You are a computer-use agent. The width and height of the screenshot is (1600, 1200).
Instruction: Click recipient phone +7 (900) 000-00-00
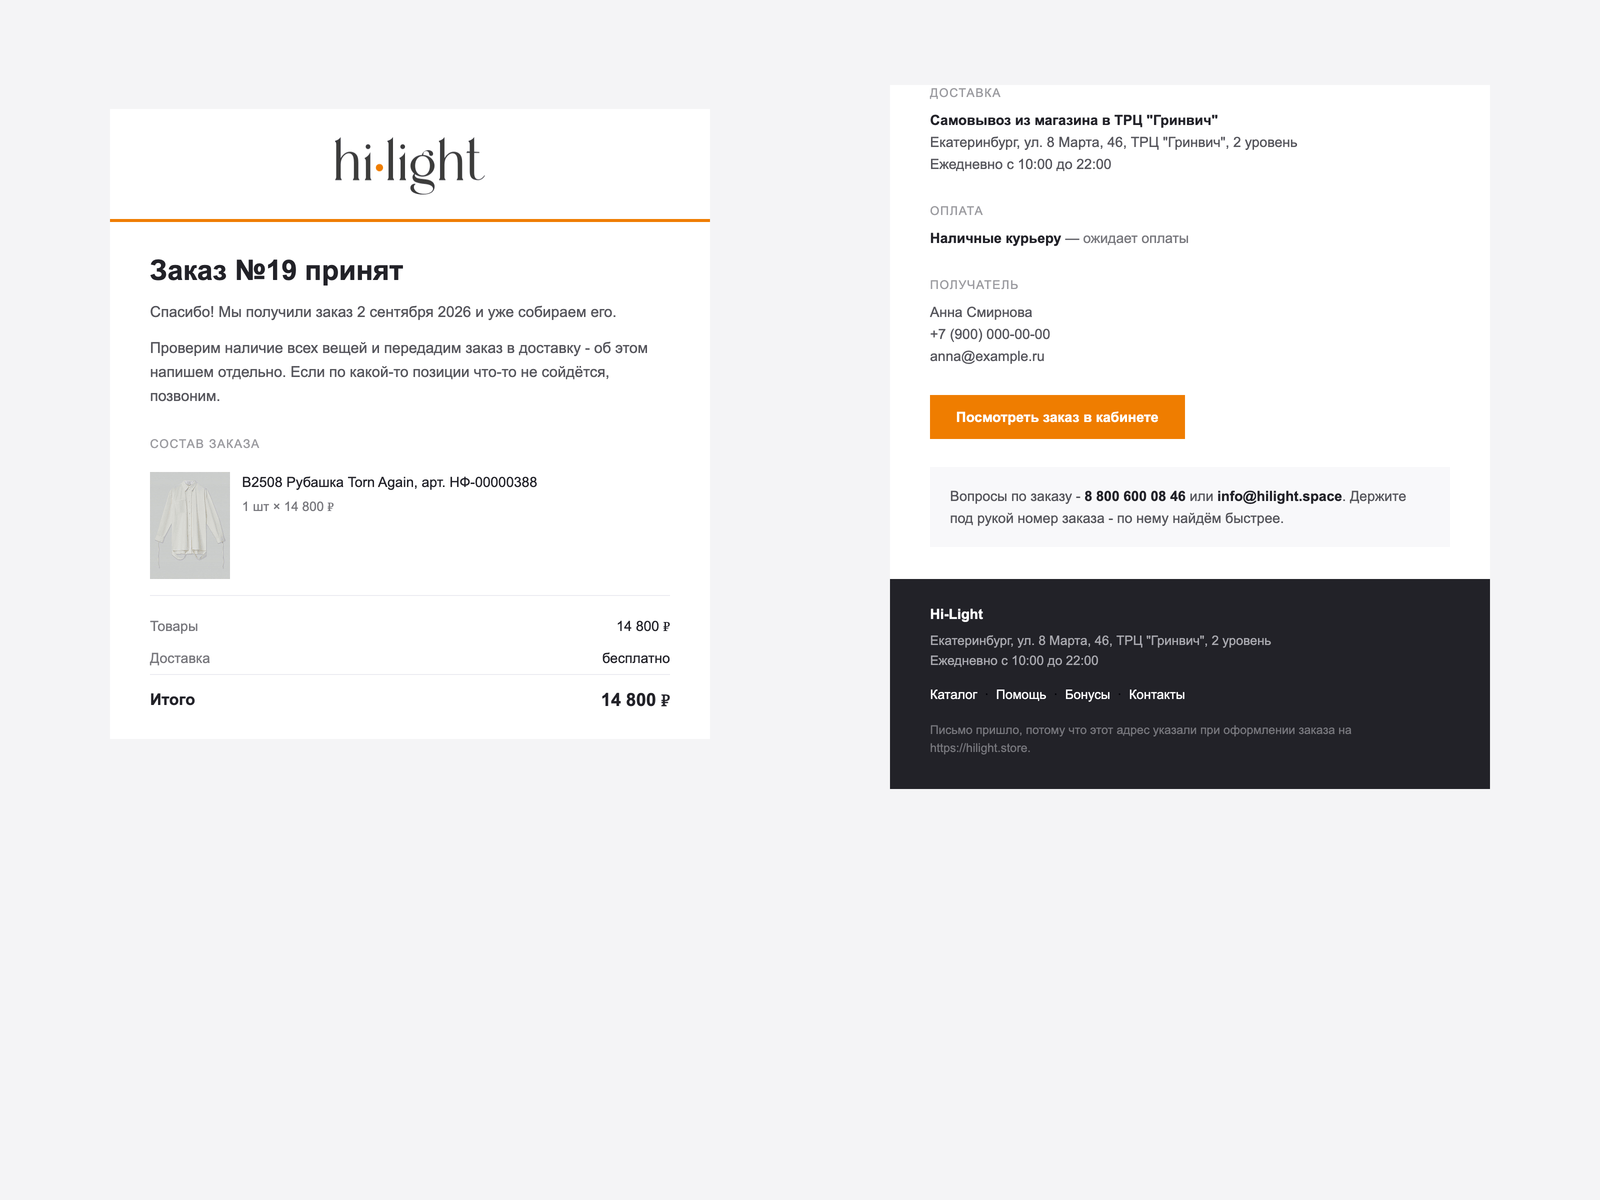point(990,334)
